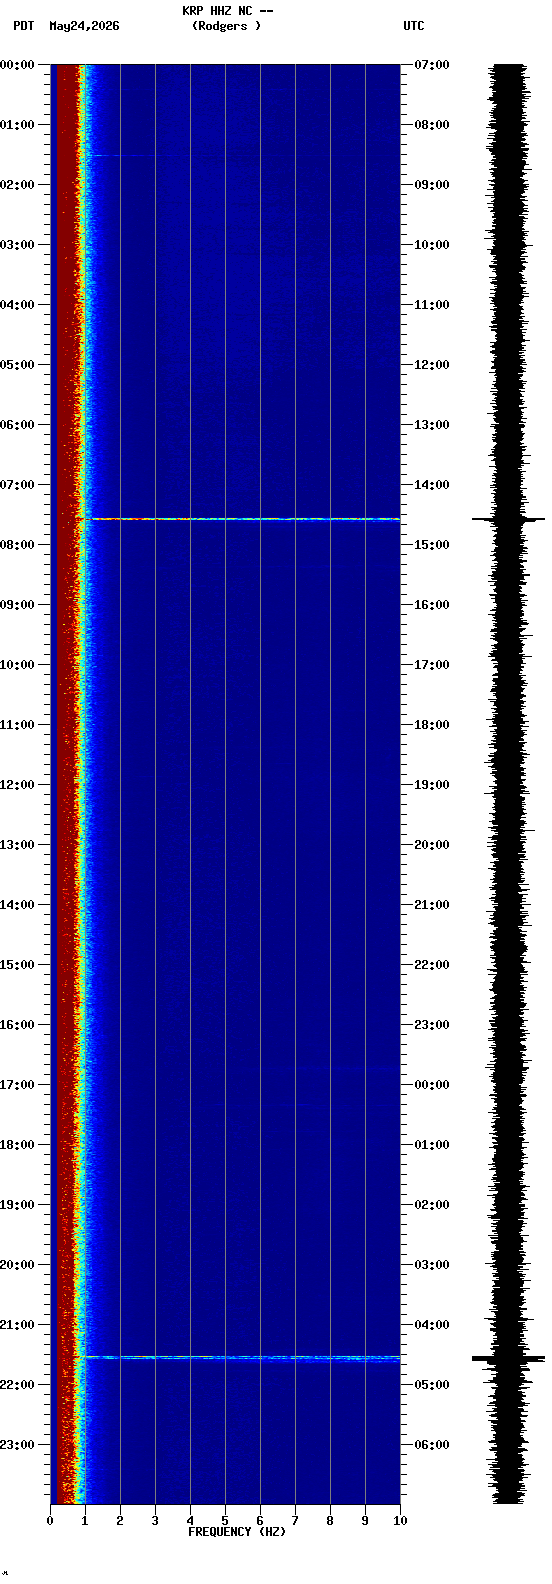Click the frequency axis tick label '5'
The width and height of the screenshot is (552, 1584).
tap(225, 1521)
